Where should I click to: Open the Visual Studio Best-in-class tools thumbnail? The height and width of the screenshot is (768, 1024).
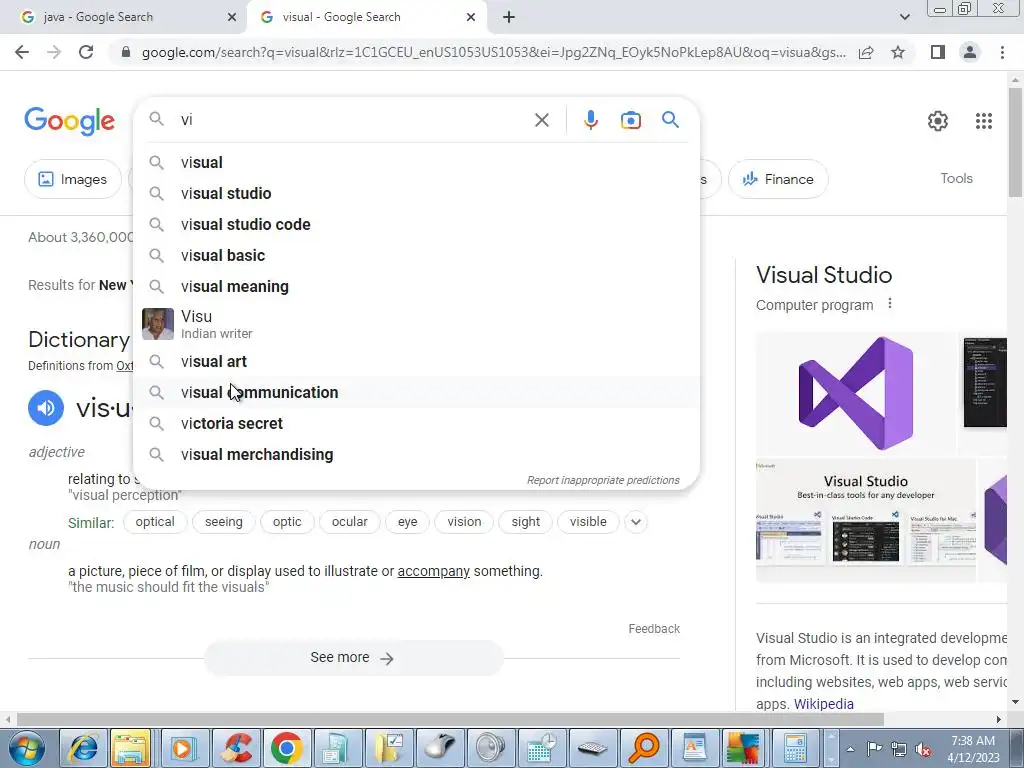pyautogui.click(x=866, y=520)
